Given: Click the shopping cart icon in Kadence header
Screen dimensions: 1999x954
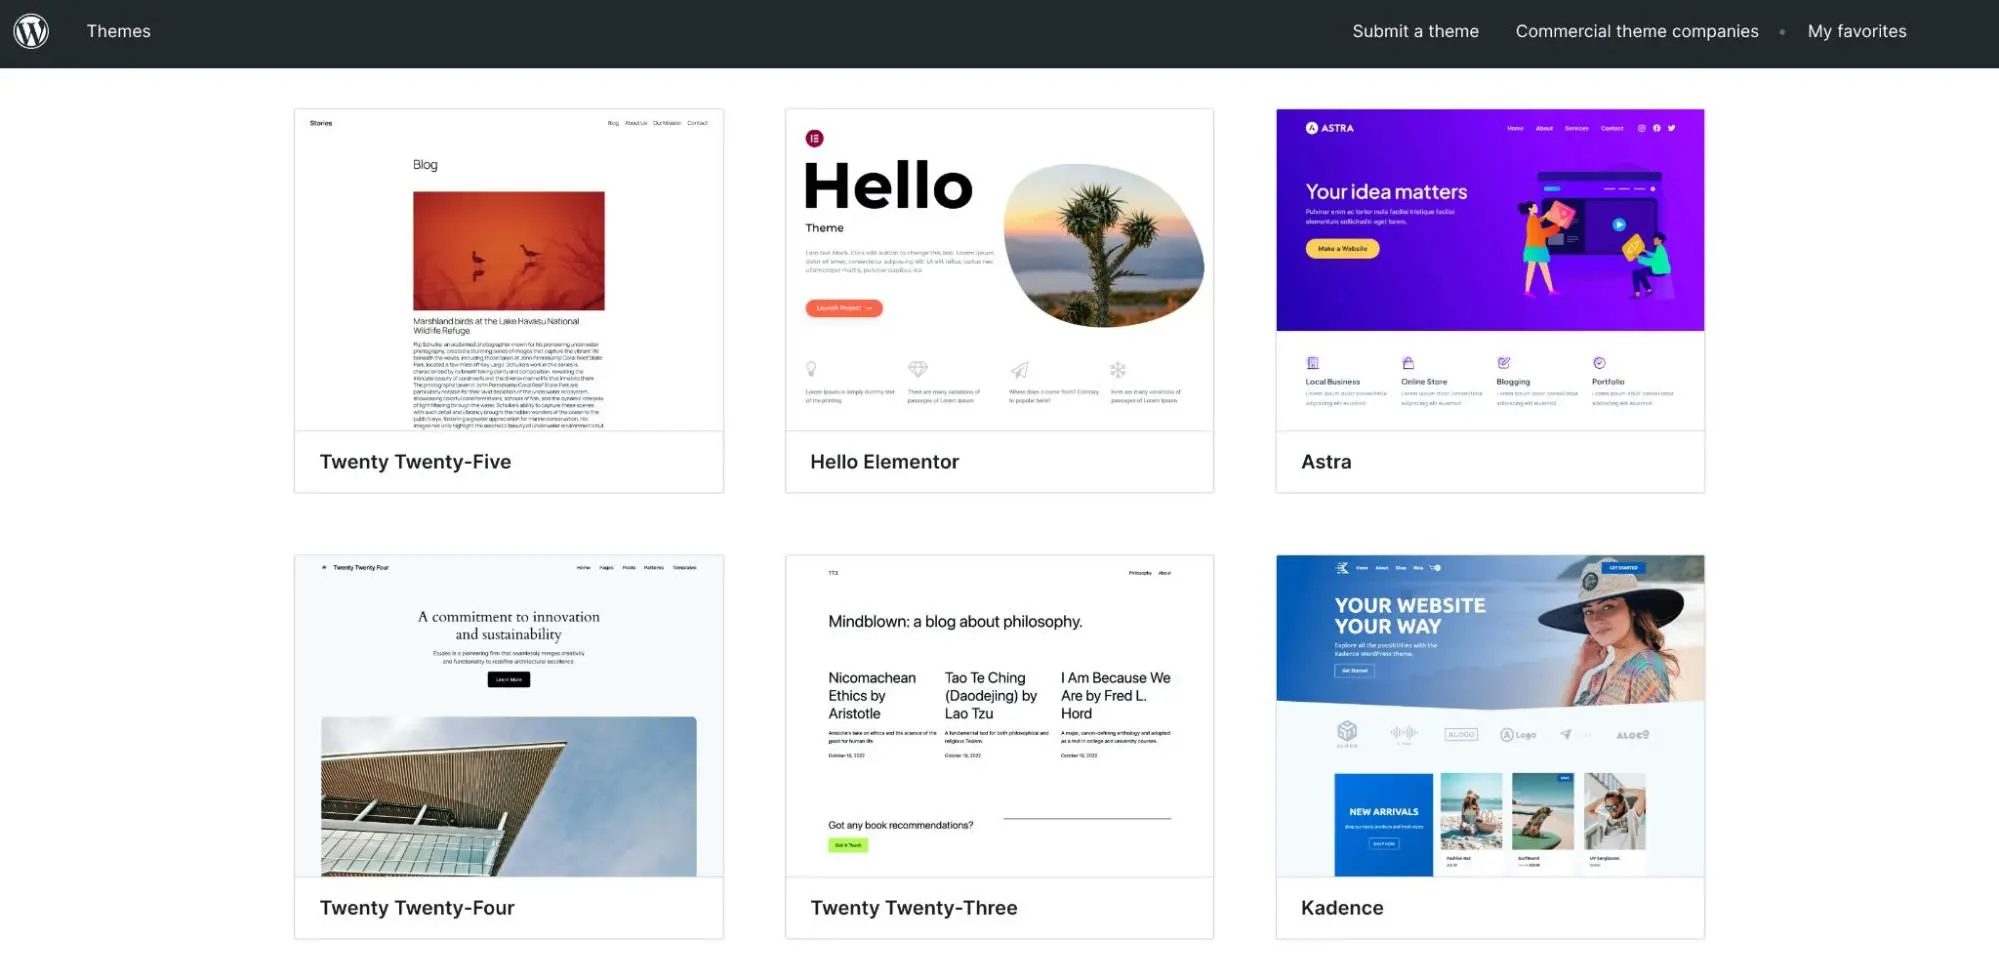Looking at the screenshot, I should (x=1434, y=568).
